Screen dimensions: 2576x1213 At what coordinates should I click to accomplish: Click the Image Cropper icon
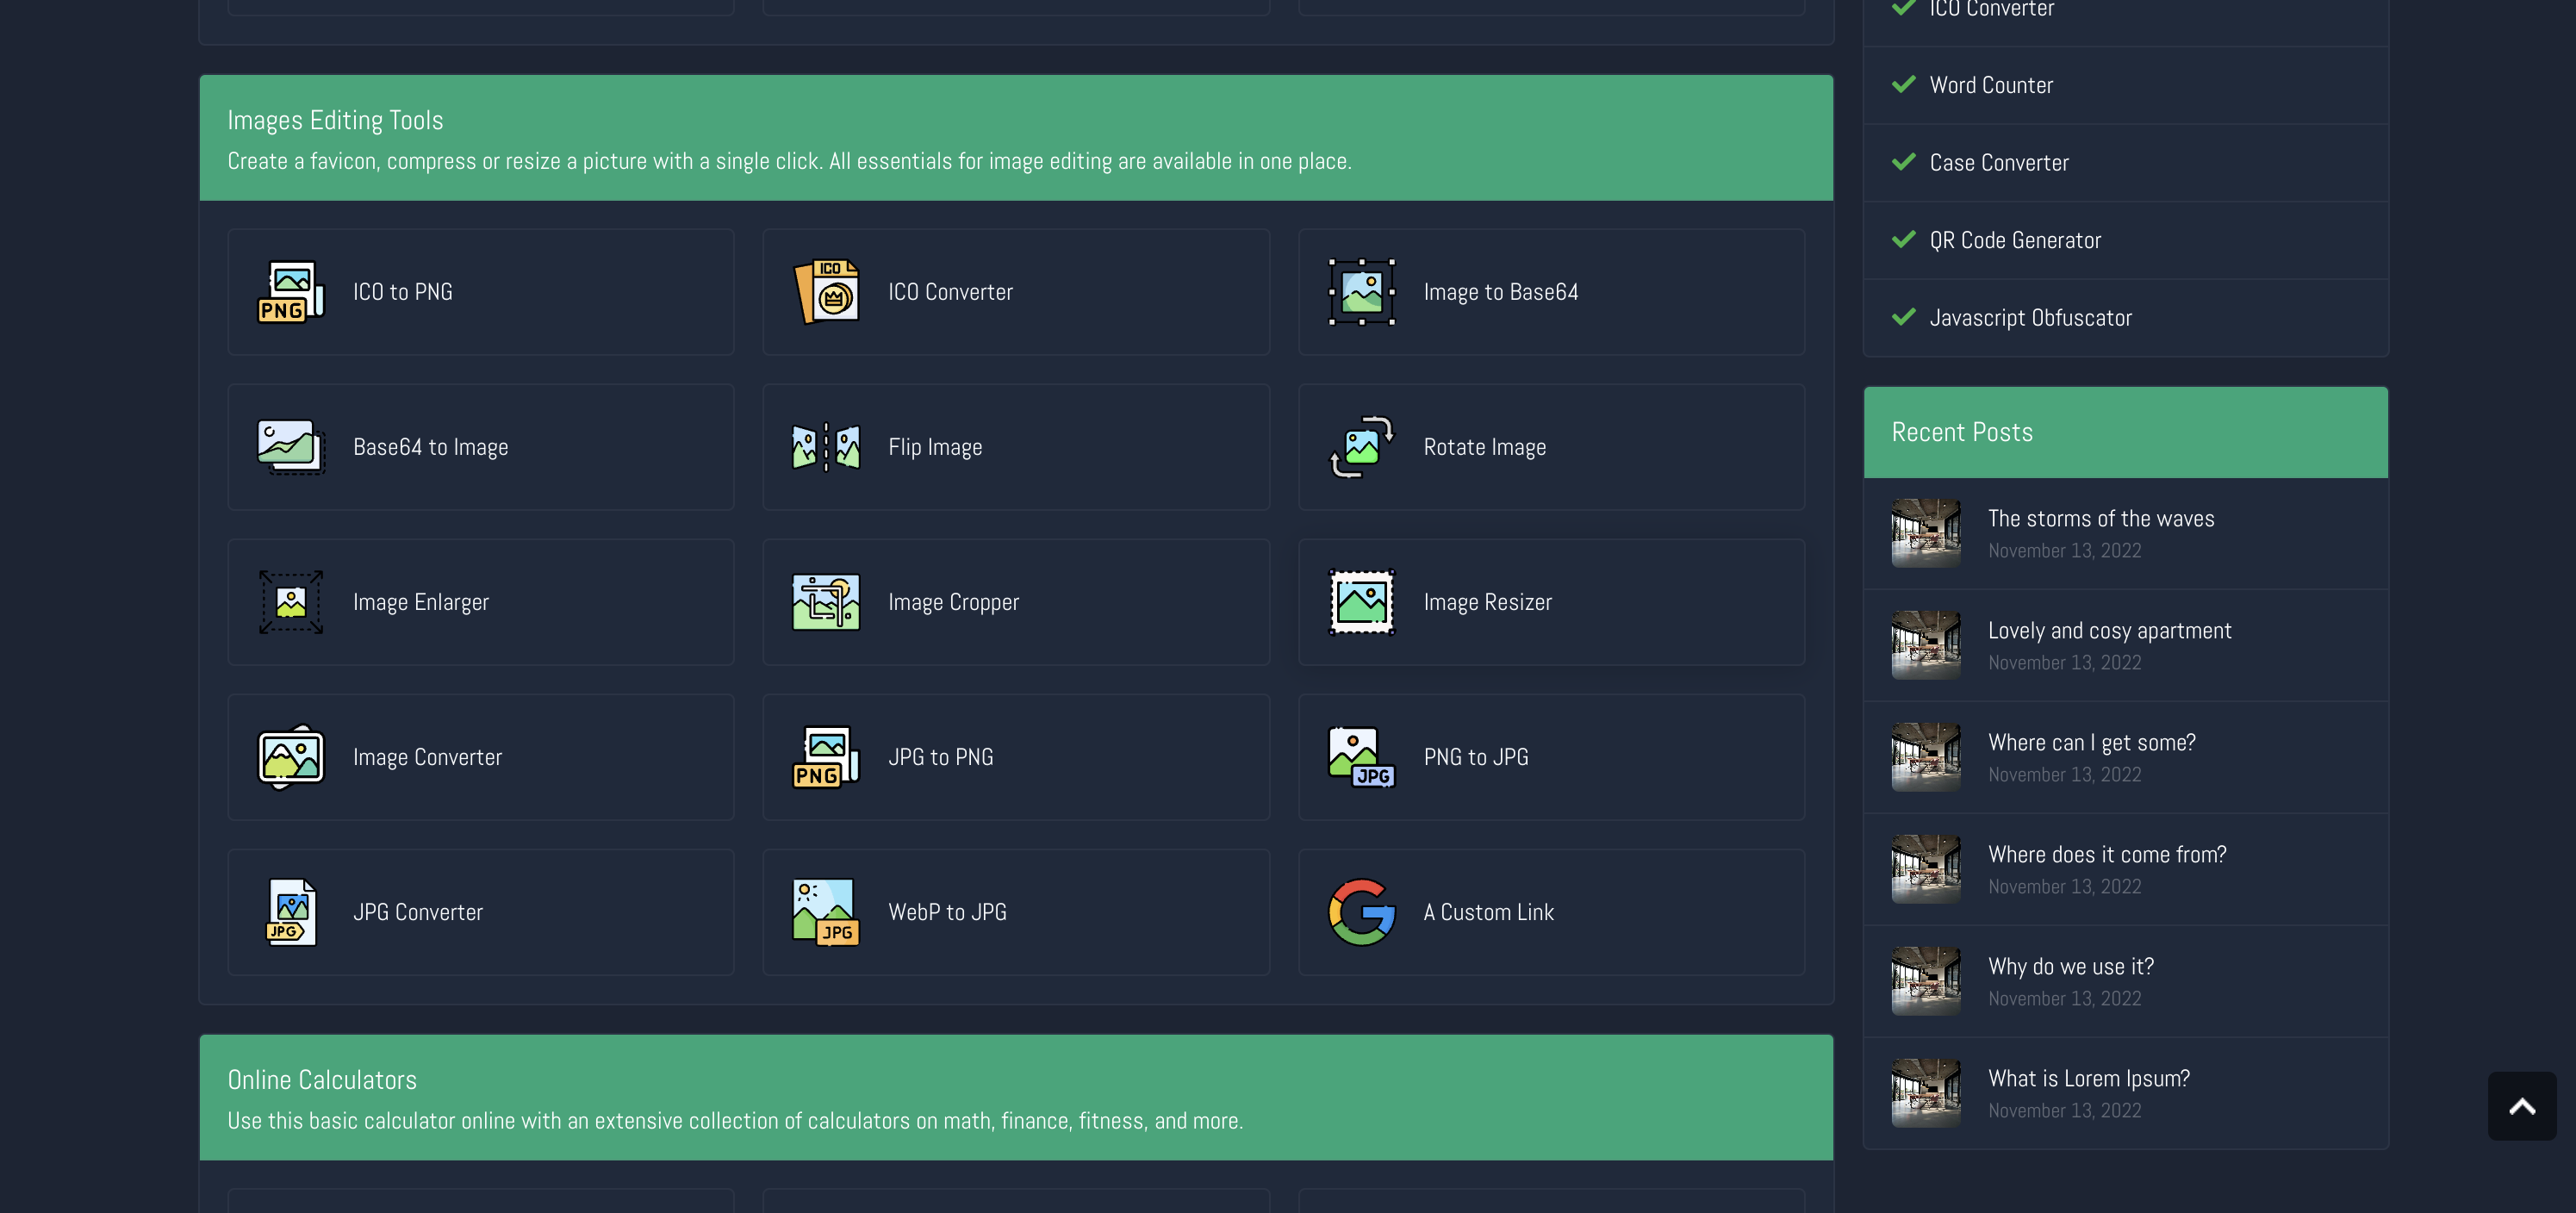[826, 602]
